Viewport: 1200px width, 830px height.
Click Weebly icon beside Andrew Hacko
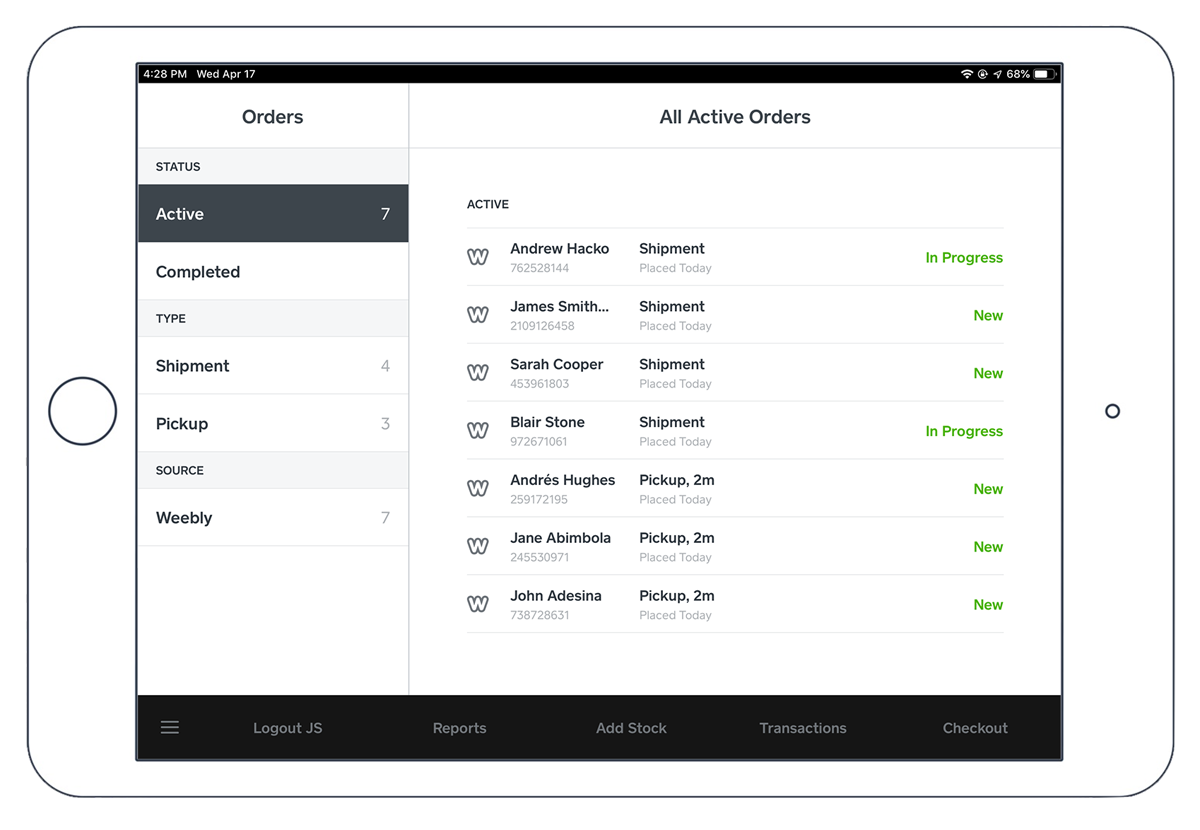coord(478,257)
